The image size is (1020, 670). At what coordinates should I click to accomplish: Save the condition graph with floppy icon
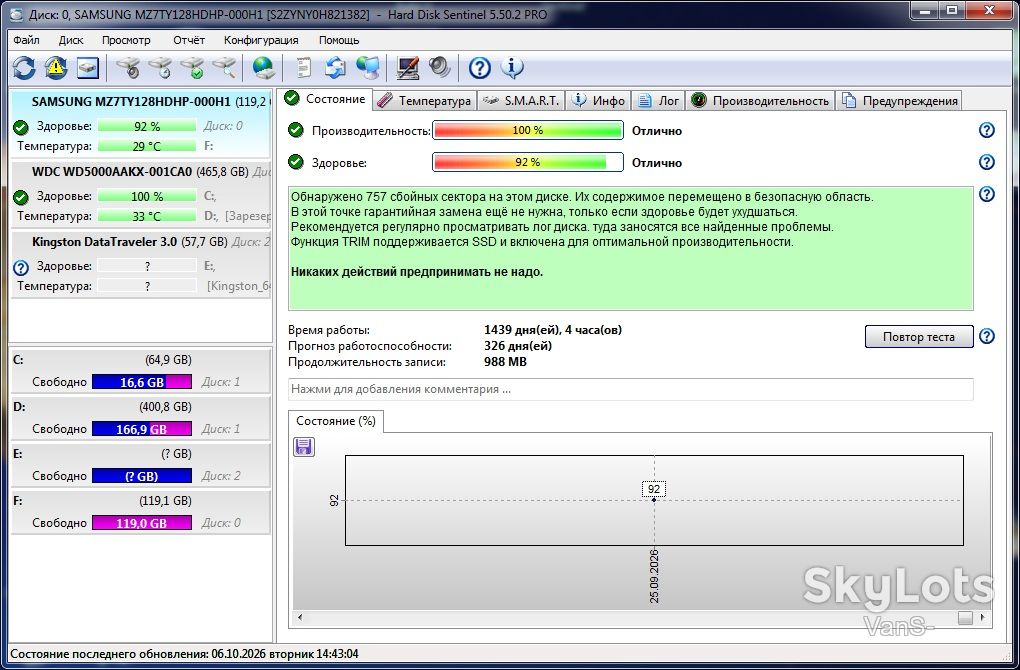304,447
